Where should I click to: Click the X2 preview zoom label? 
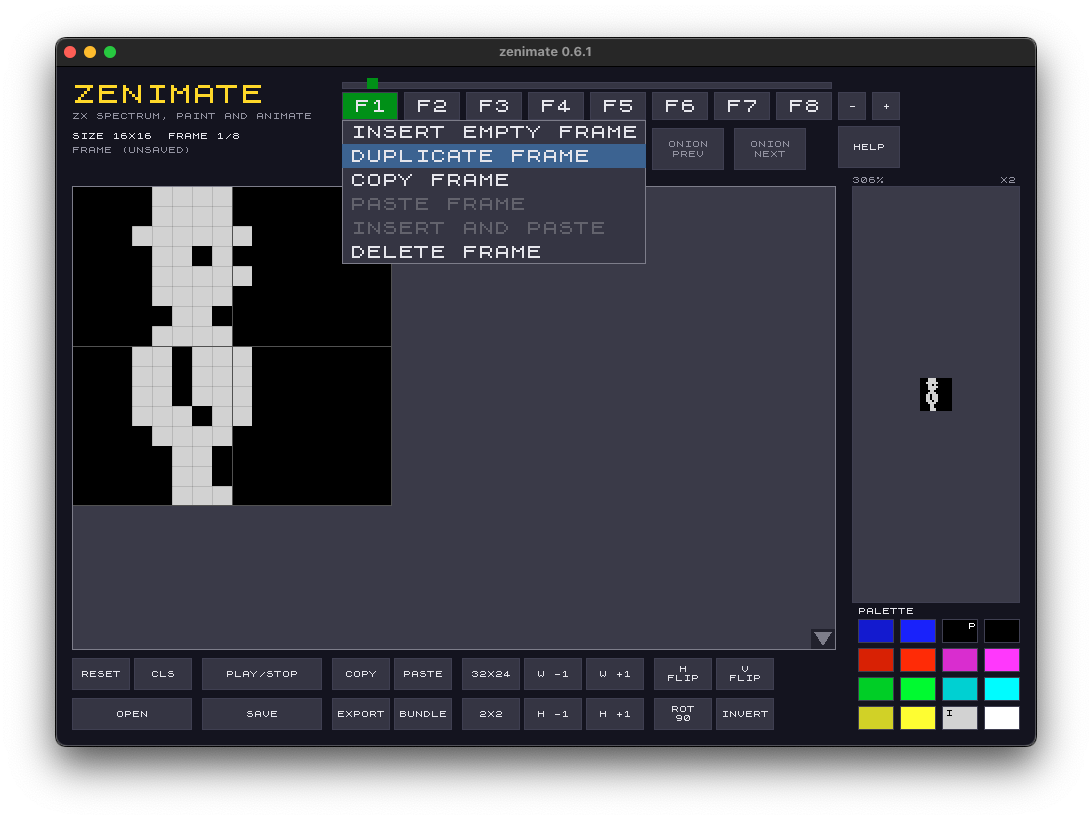(1008, 180)
